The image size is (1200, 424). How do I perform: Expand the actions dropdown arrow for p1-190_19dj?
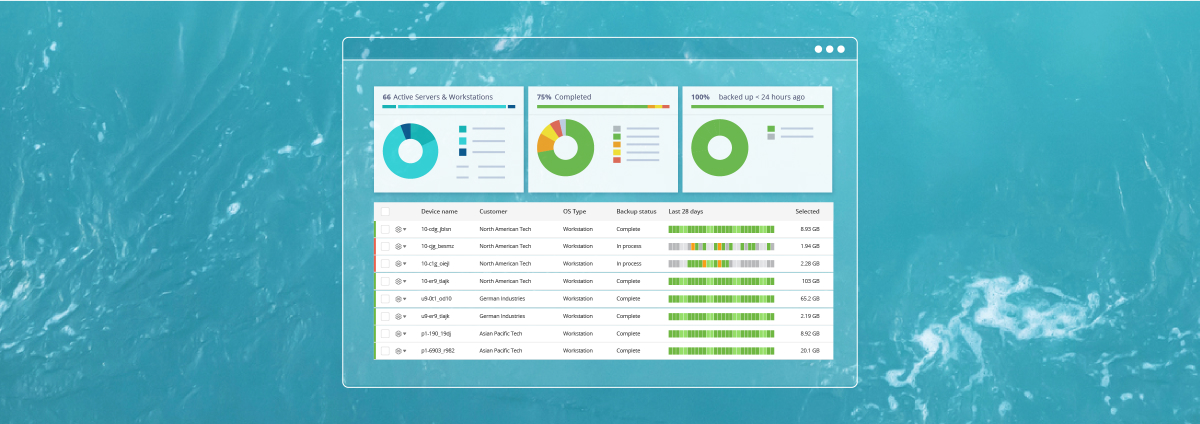[405, 334]
